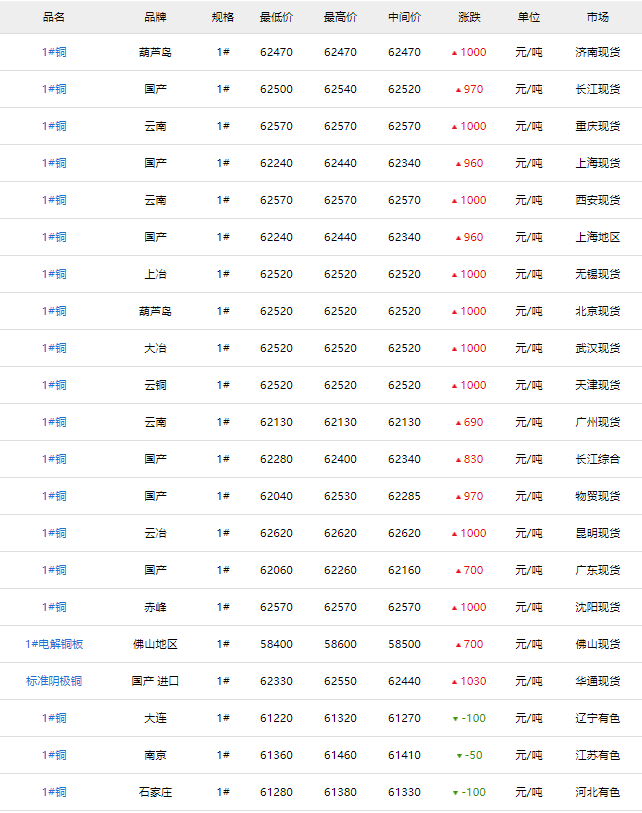Click the red up arrow in 长江现货 row

(458, 90)
